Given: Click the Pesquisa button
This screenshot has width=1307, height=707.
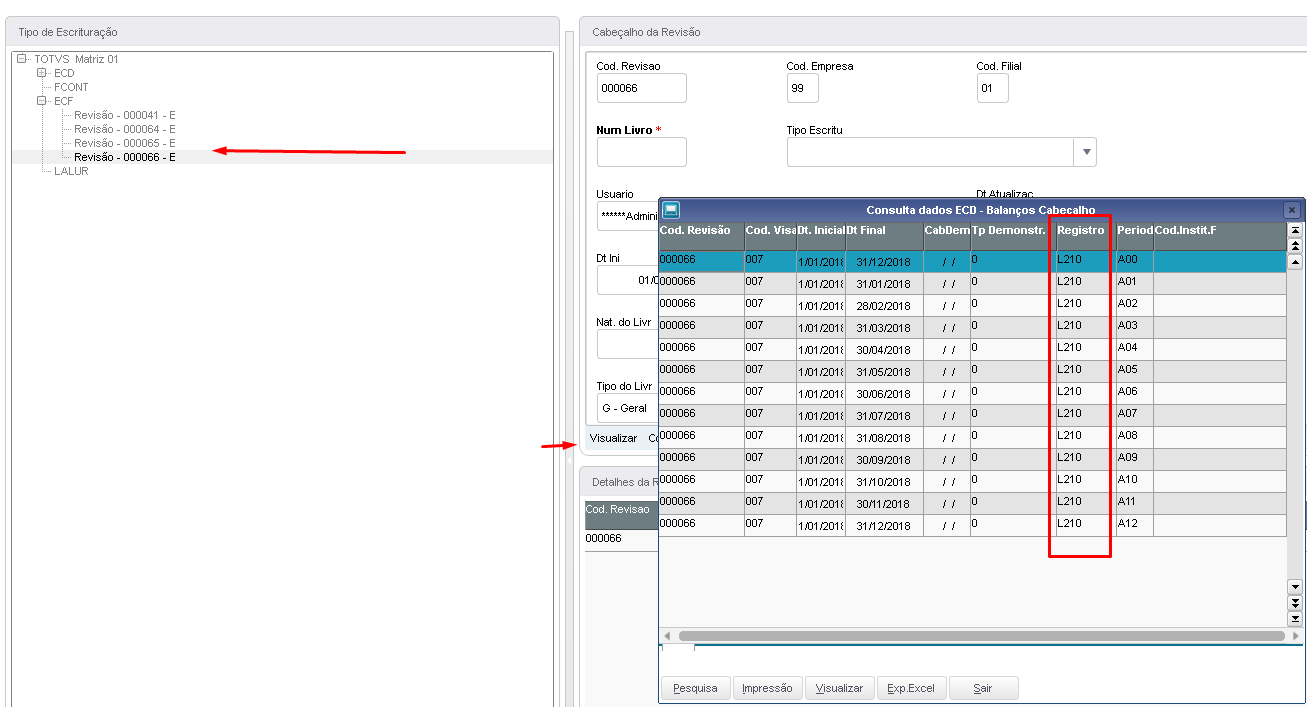Looking at the screenshot, I should click(695, 688).
